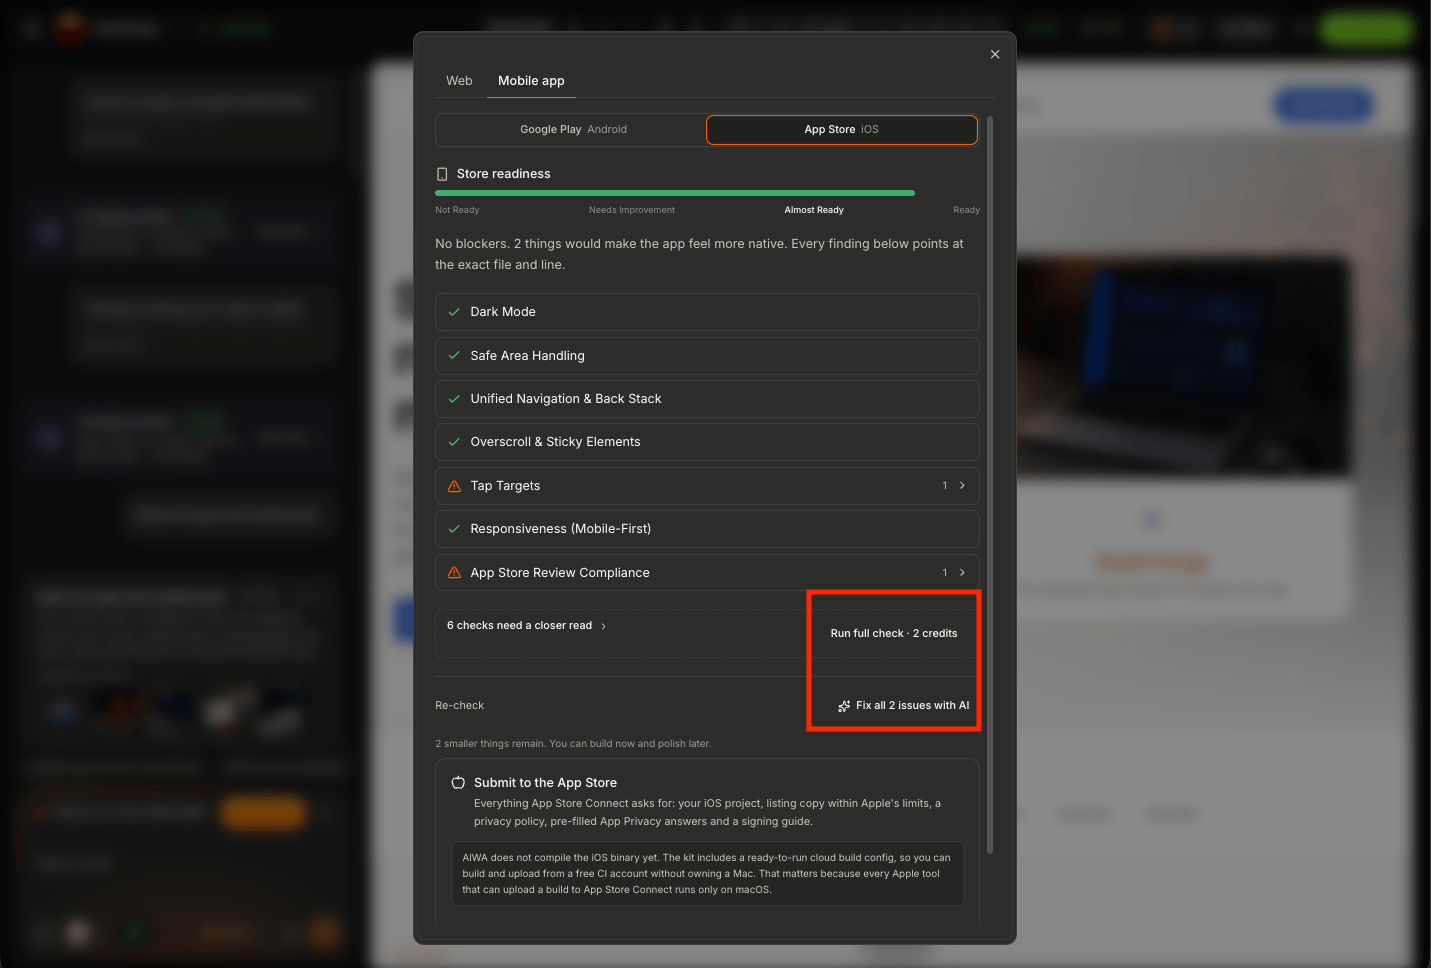Click the dialog's vertical scrollbar
Viewport: 1431px width, 968px height.
990,485
